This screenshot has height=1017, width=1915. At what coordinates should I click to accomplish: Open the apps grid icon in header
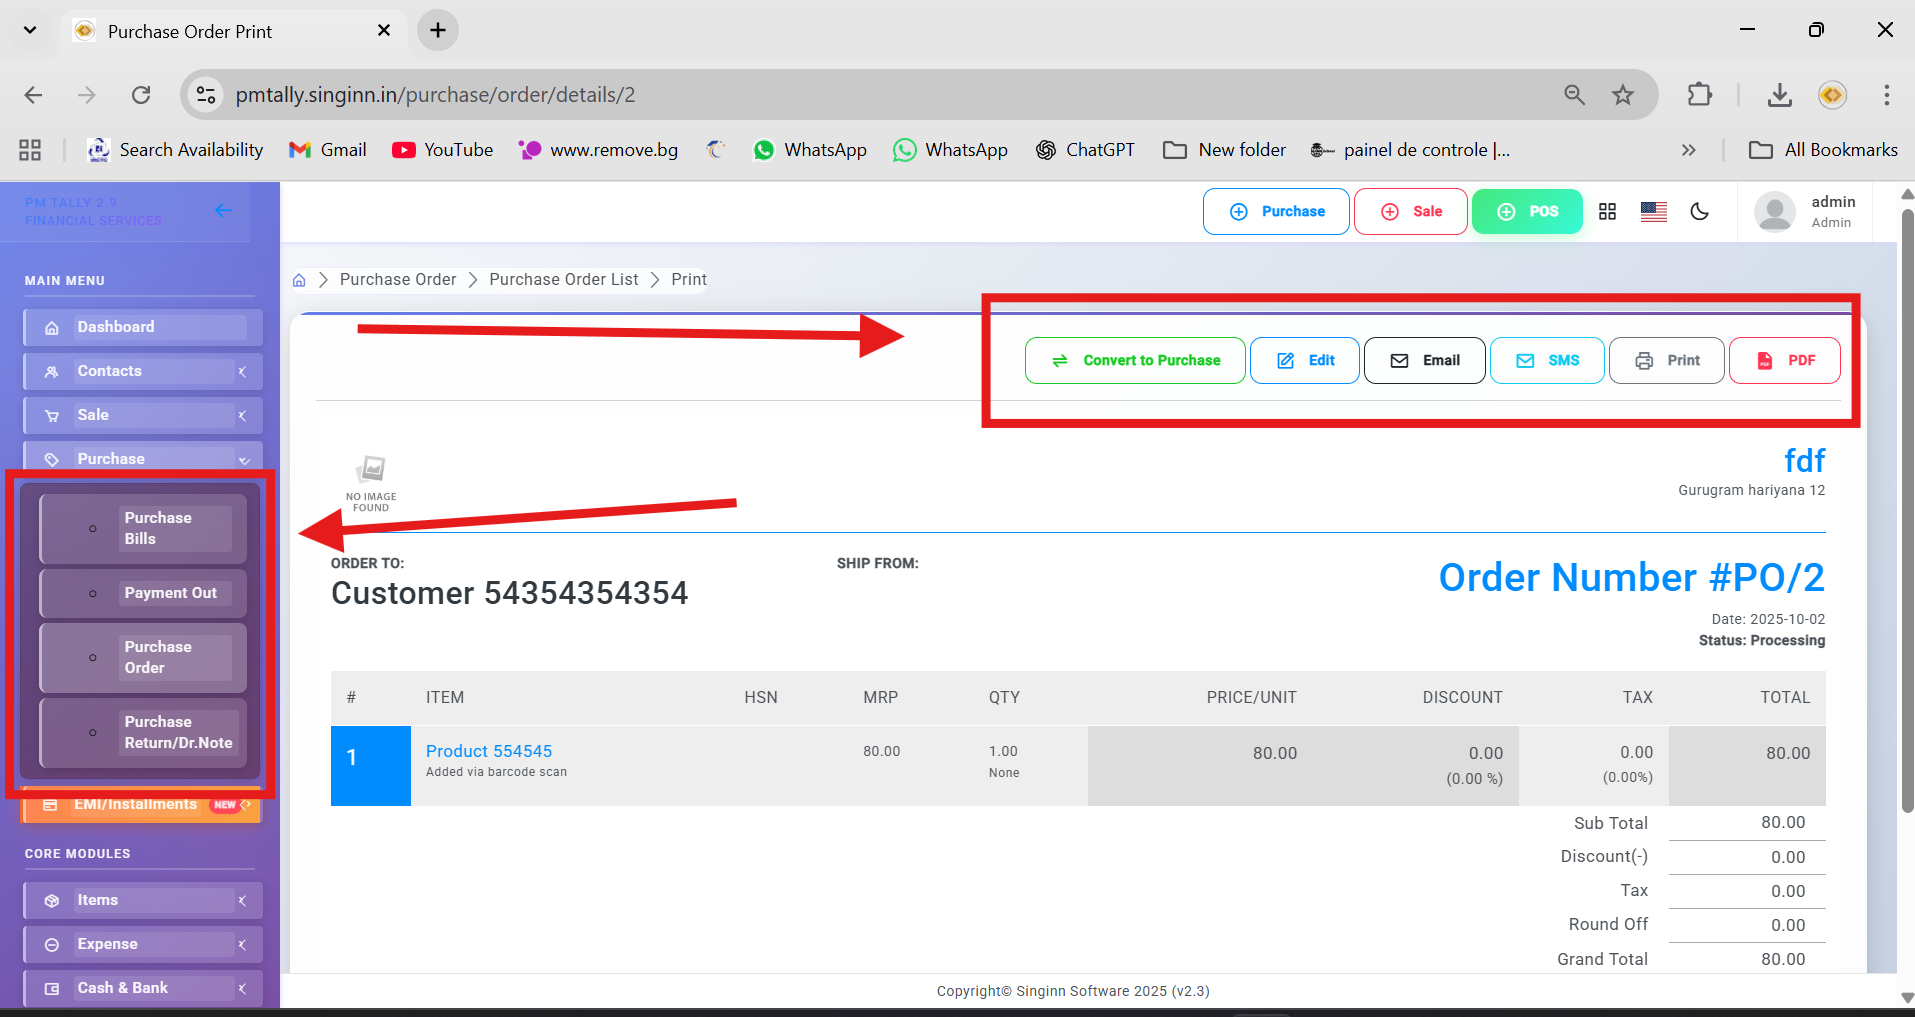pyautogui.click(x=1607, y=212)
